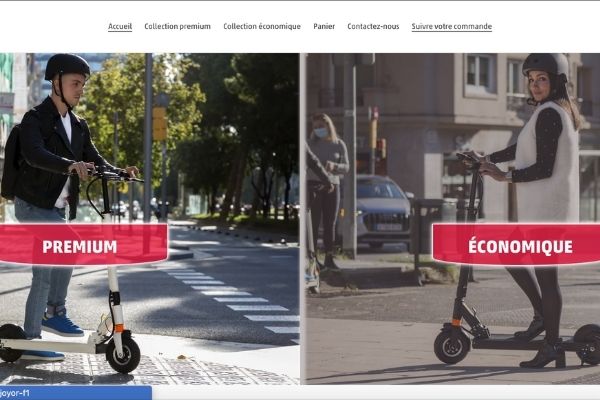600x400 pixels.
Task: Open the Contactez-nous page
Action: coord(373,26)
